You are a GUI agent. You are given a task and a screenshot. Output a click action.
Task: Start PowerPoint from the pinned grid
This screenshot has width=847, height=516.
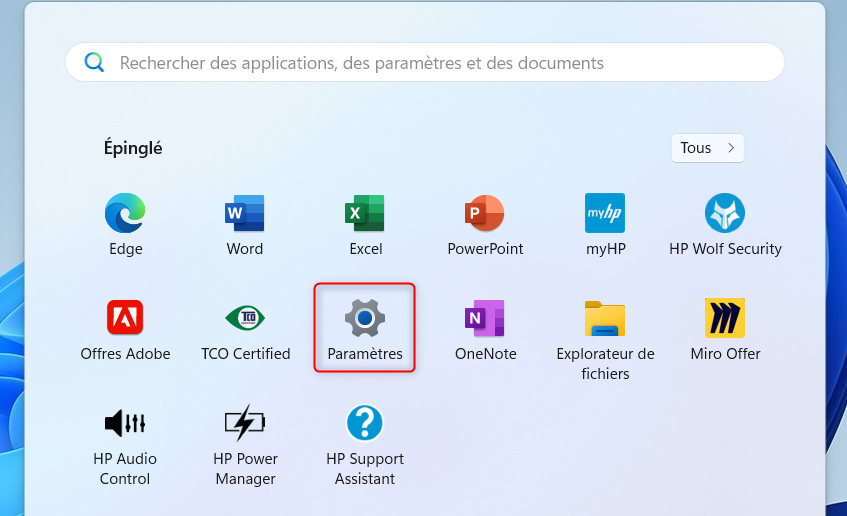(485, 214)
